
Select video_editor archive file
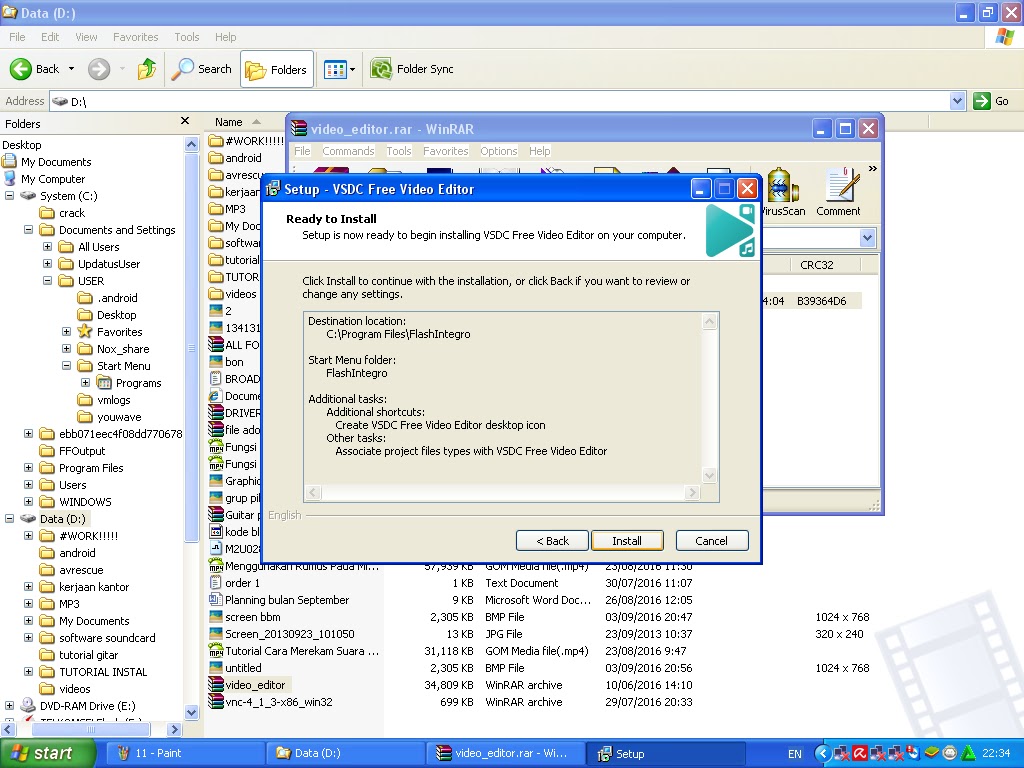click(255, 685)
